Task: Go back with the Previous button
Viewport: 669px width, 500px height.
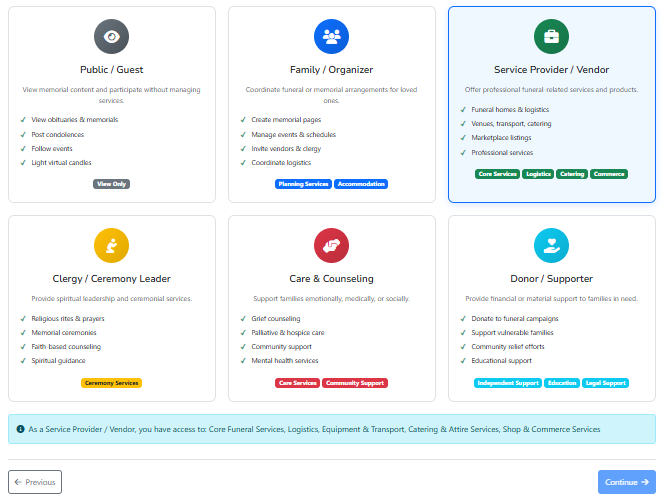Action: 35,482
